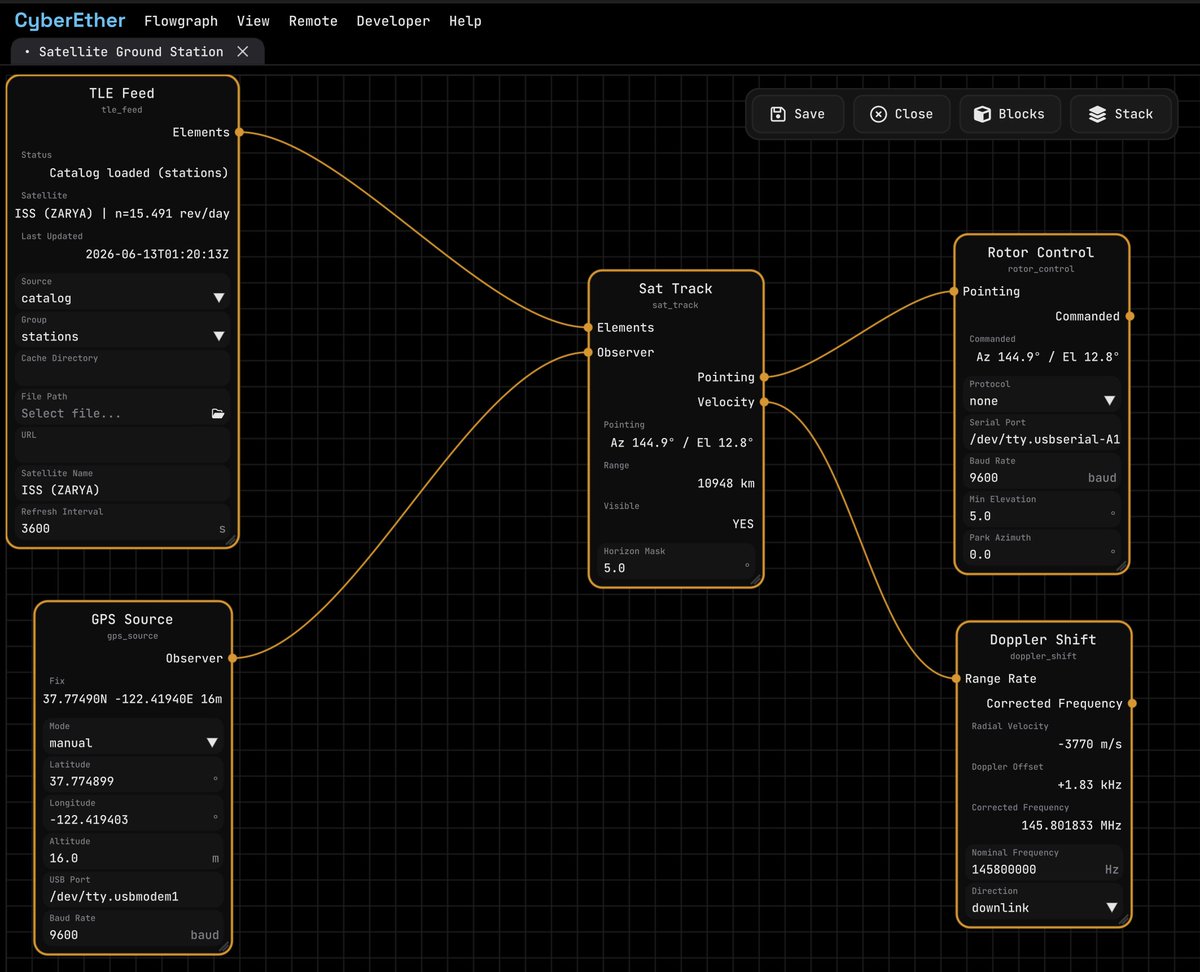Click the File Path Select file field
Screen dimensions: 1200x972
pyautogui.click(x=123, y=406)
